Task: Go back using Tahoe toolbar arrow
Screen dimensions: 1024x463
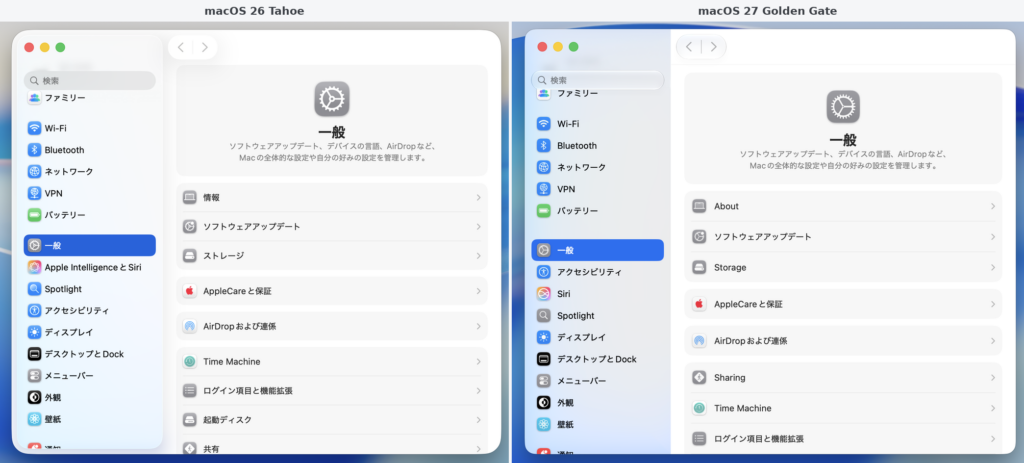Action: [181, 47]
